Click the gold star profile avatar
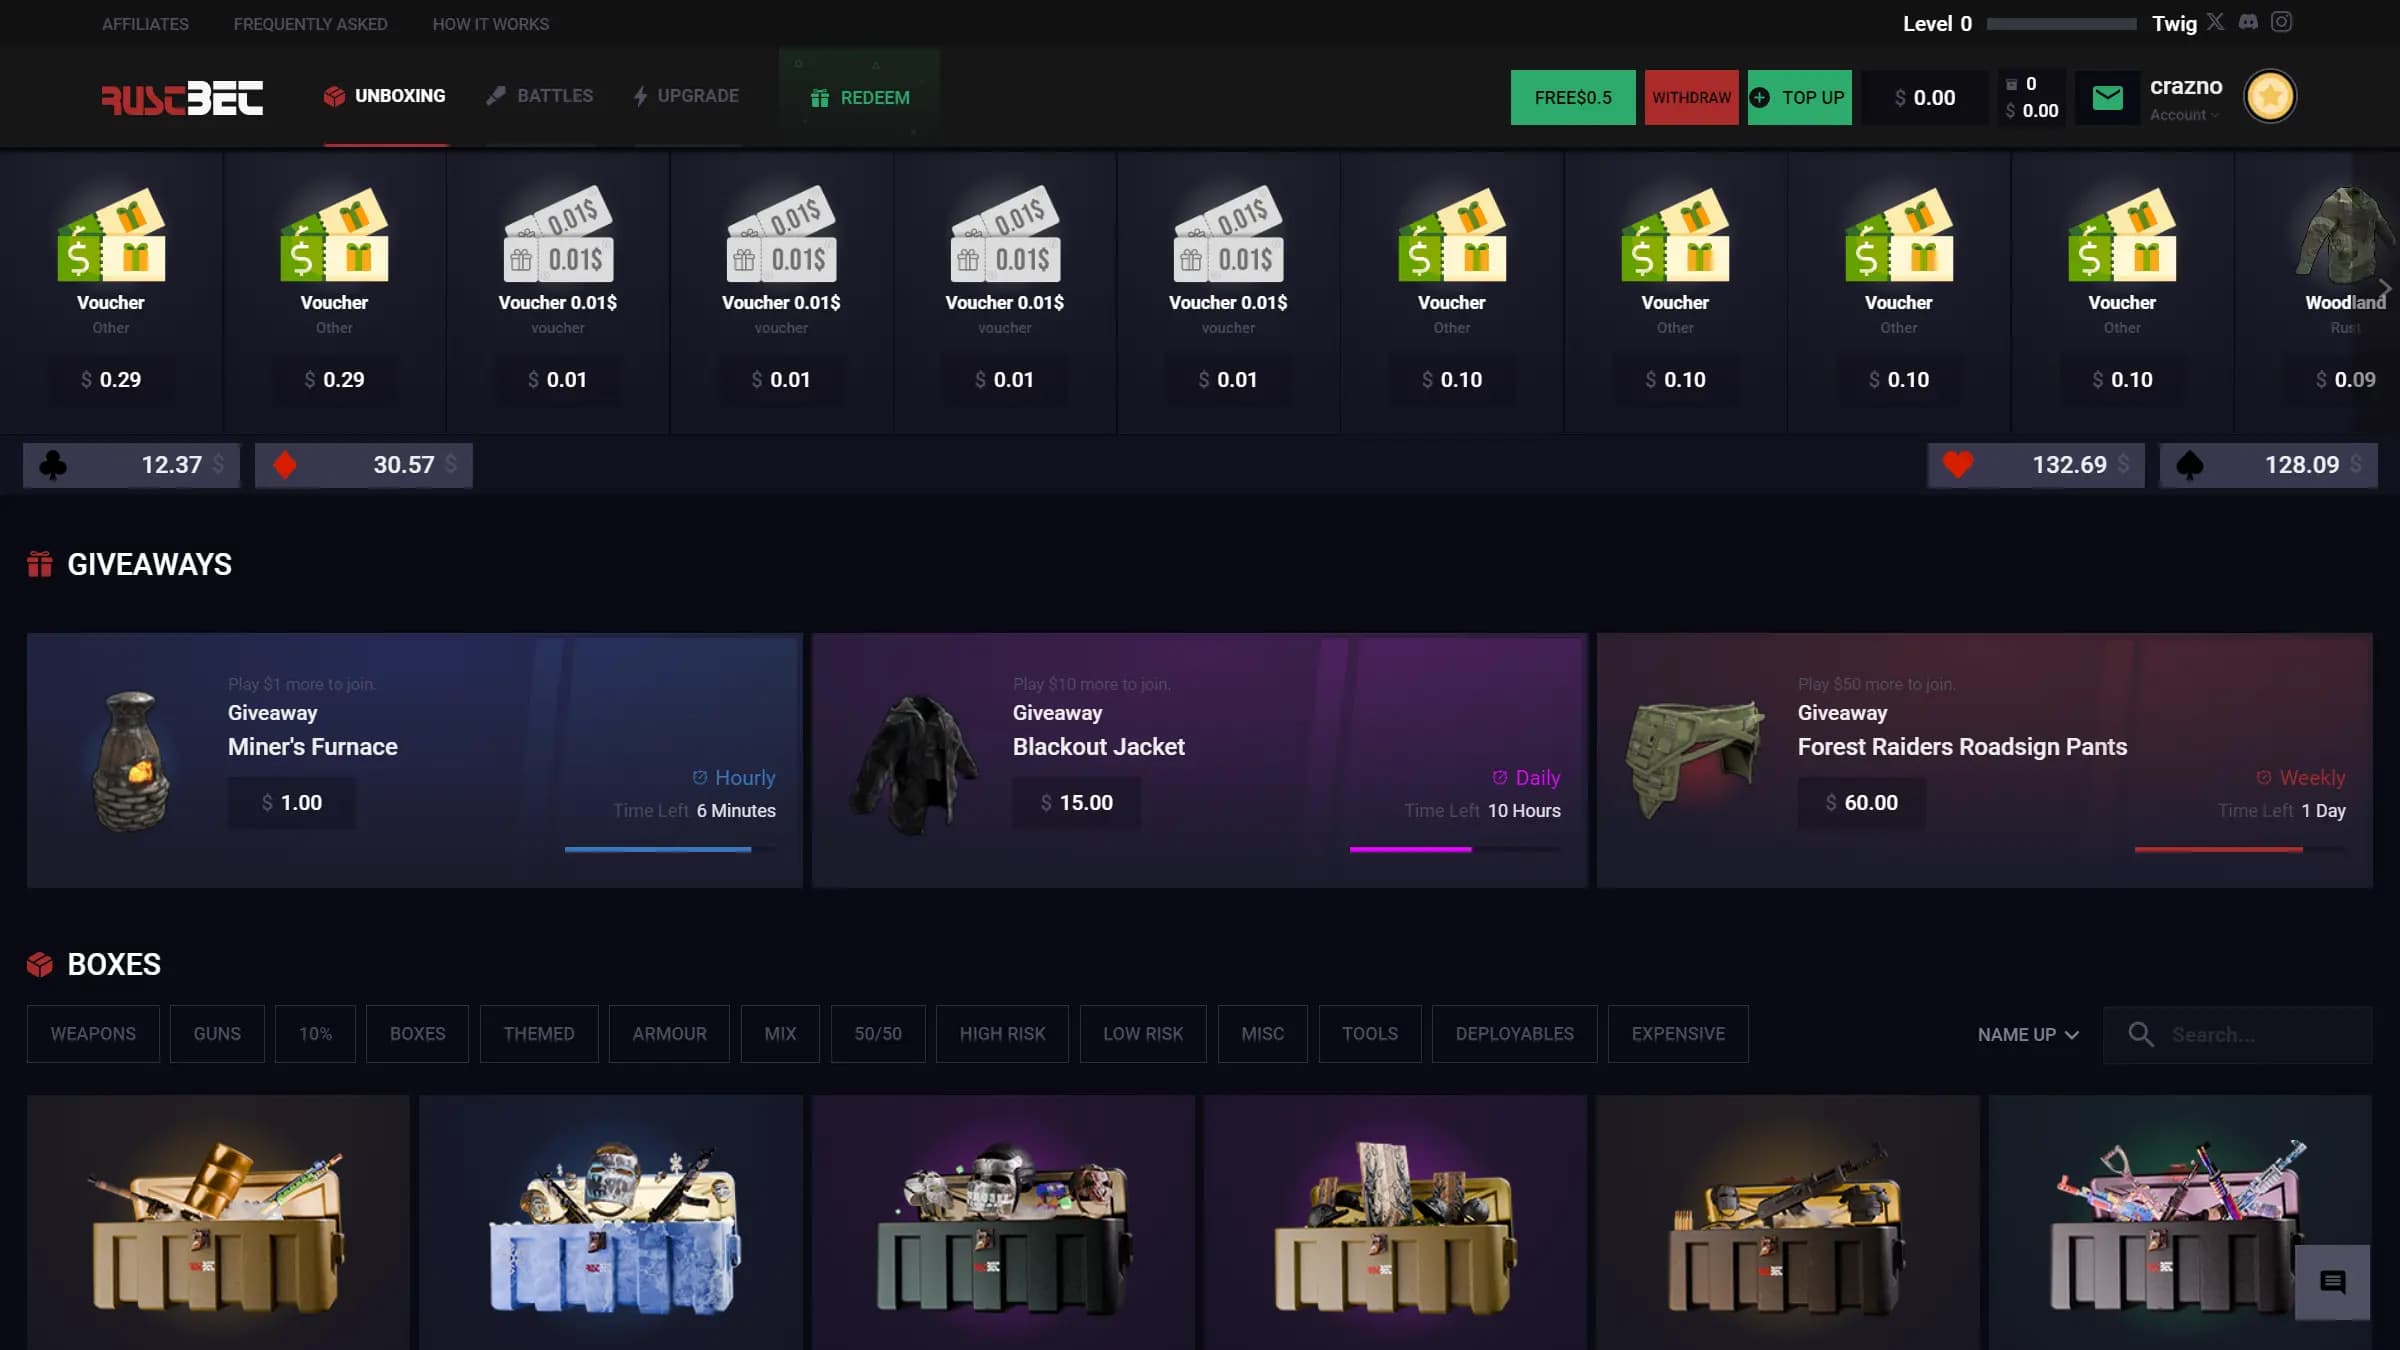Image resolution: width=2400 pixels, height=1350 pixels. (x=2270, y=97)
